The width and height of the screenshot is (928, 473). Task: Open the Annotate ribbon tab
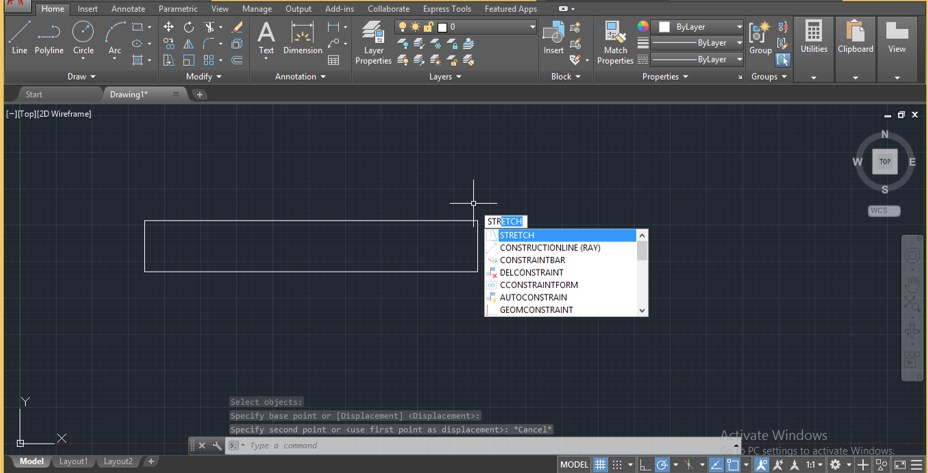tap(128, 9)
